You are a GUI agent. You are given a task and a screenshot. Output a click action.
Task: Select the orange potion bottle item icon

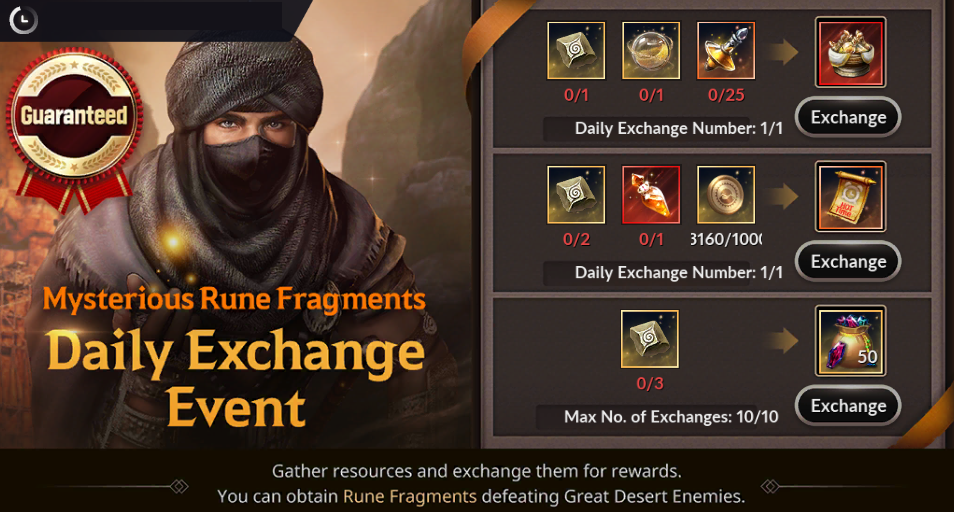click(x=650, y=195)
